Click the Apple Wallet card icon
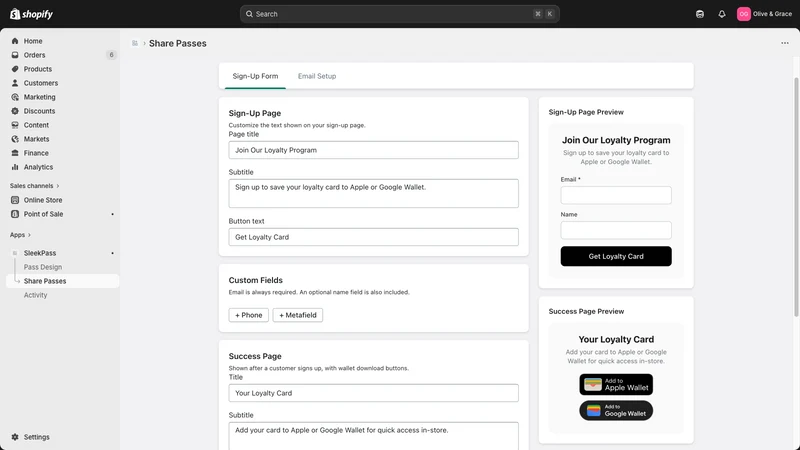This screenshot has width=800, height=450. pos(592,384)
